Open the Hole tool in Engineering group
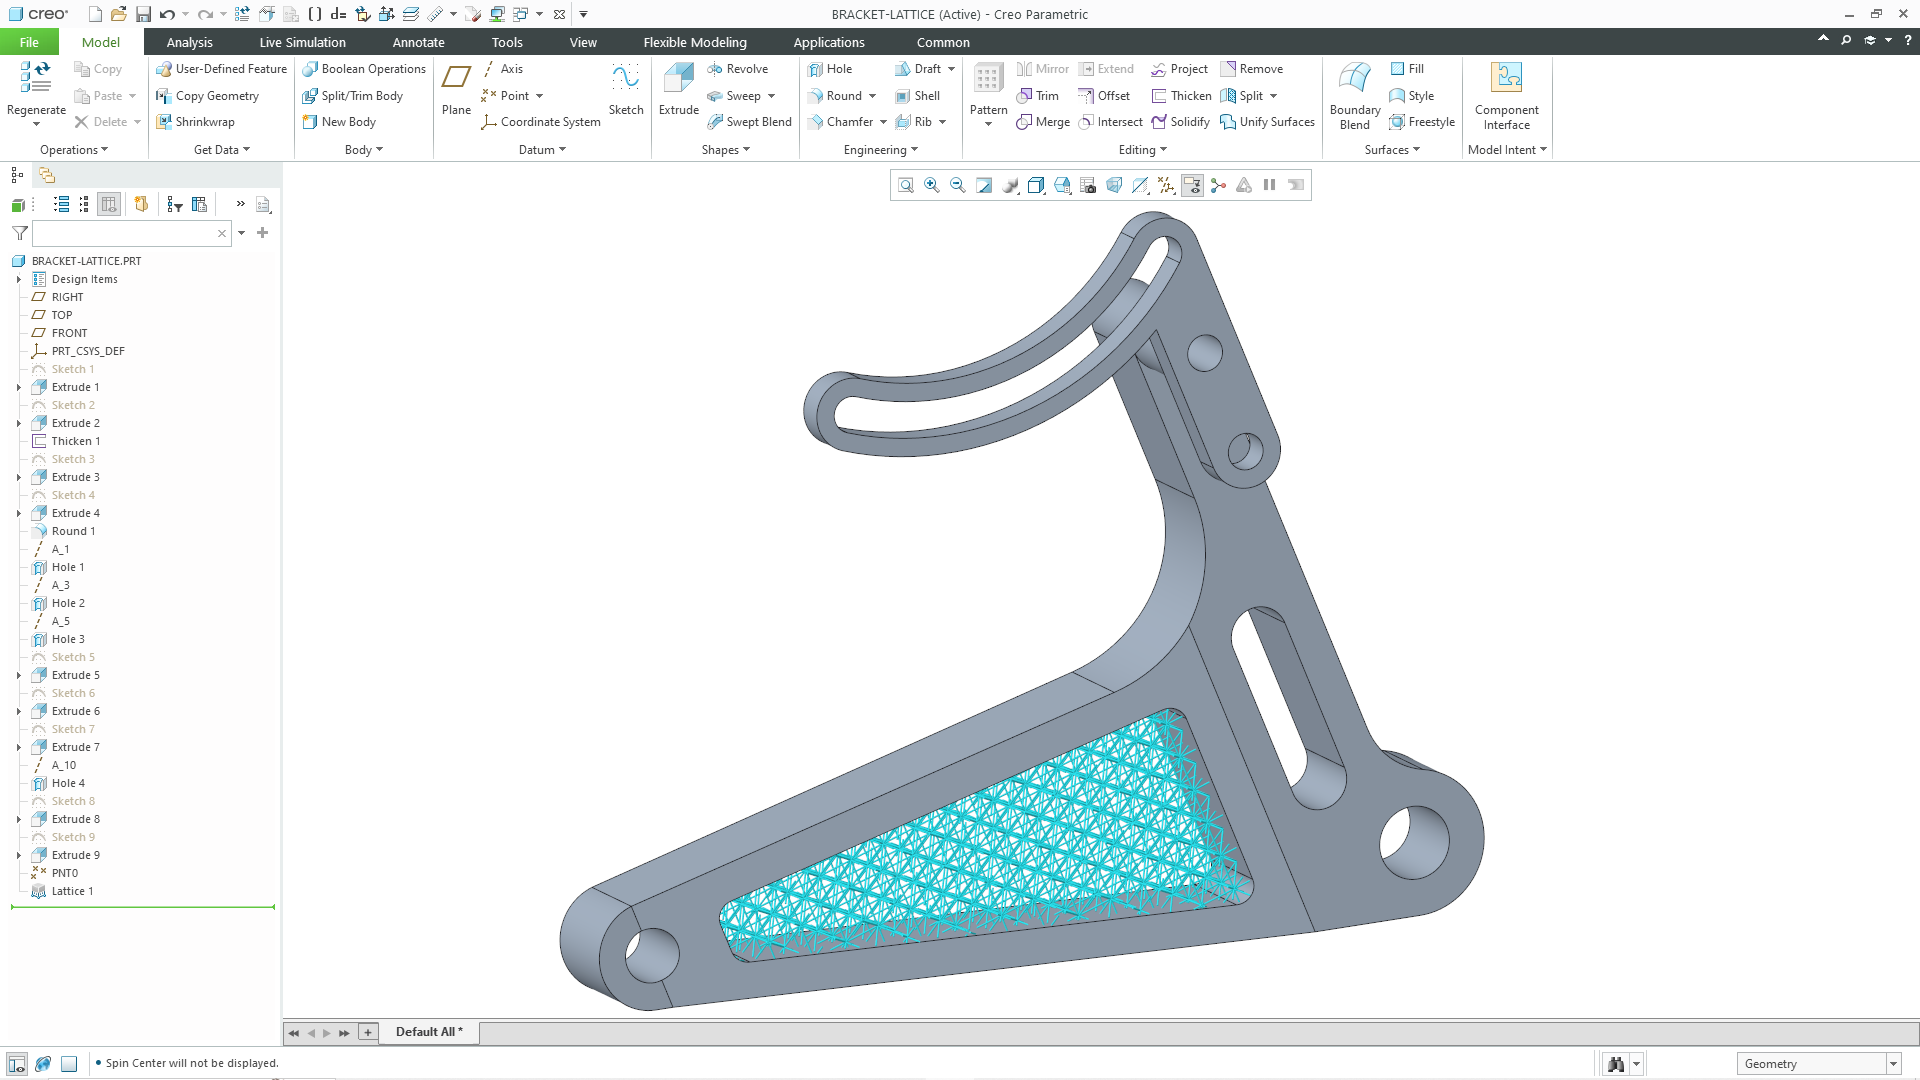This screenshot has width=1920, height=1080. [834, 68]
